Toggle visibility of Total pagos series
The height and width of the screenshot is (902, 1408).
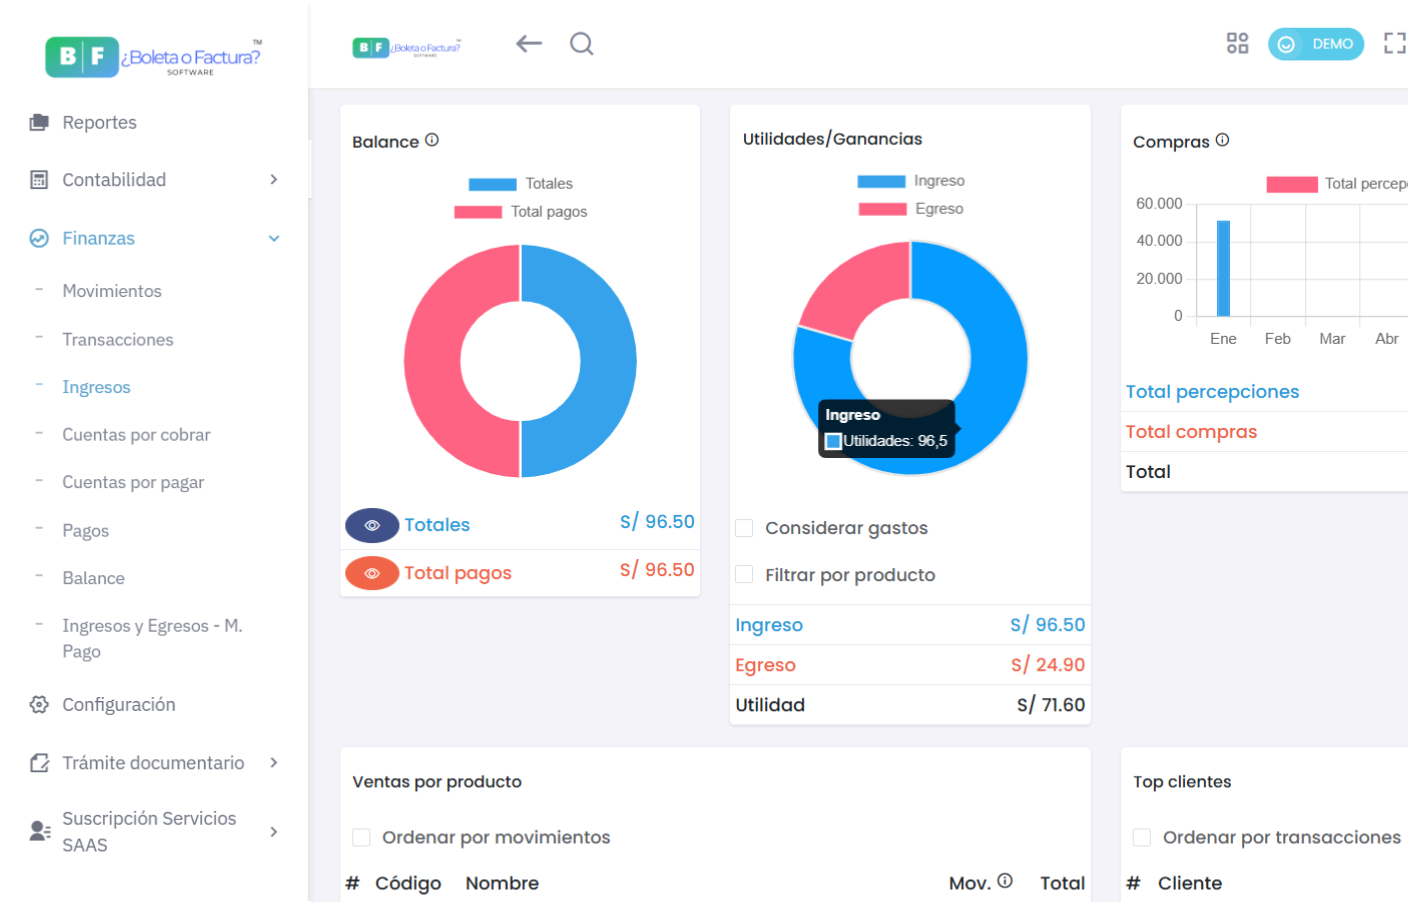[x=370, y=573]
